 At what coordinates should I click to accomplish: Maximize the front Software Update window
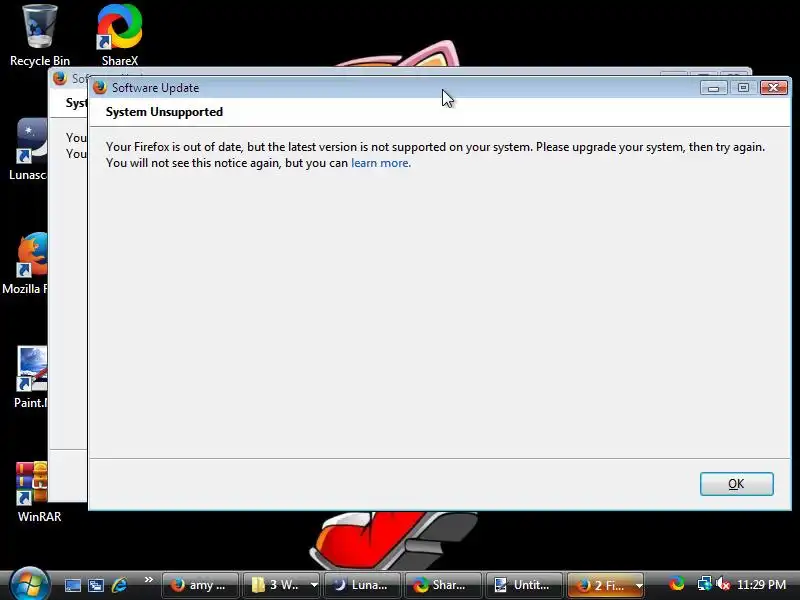tap(743, 88)
